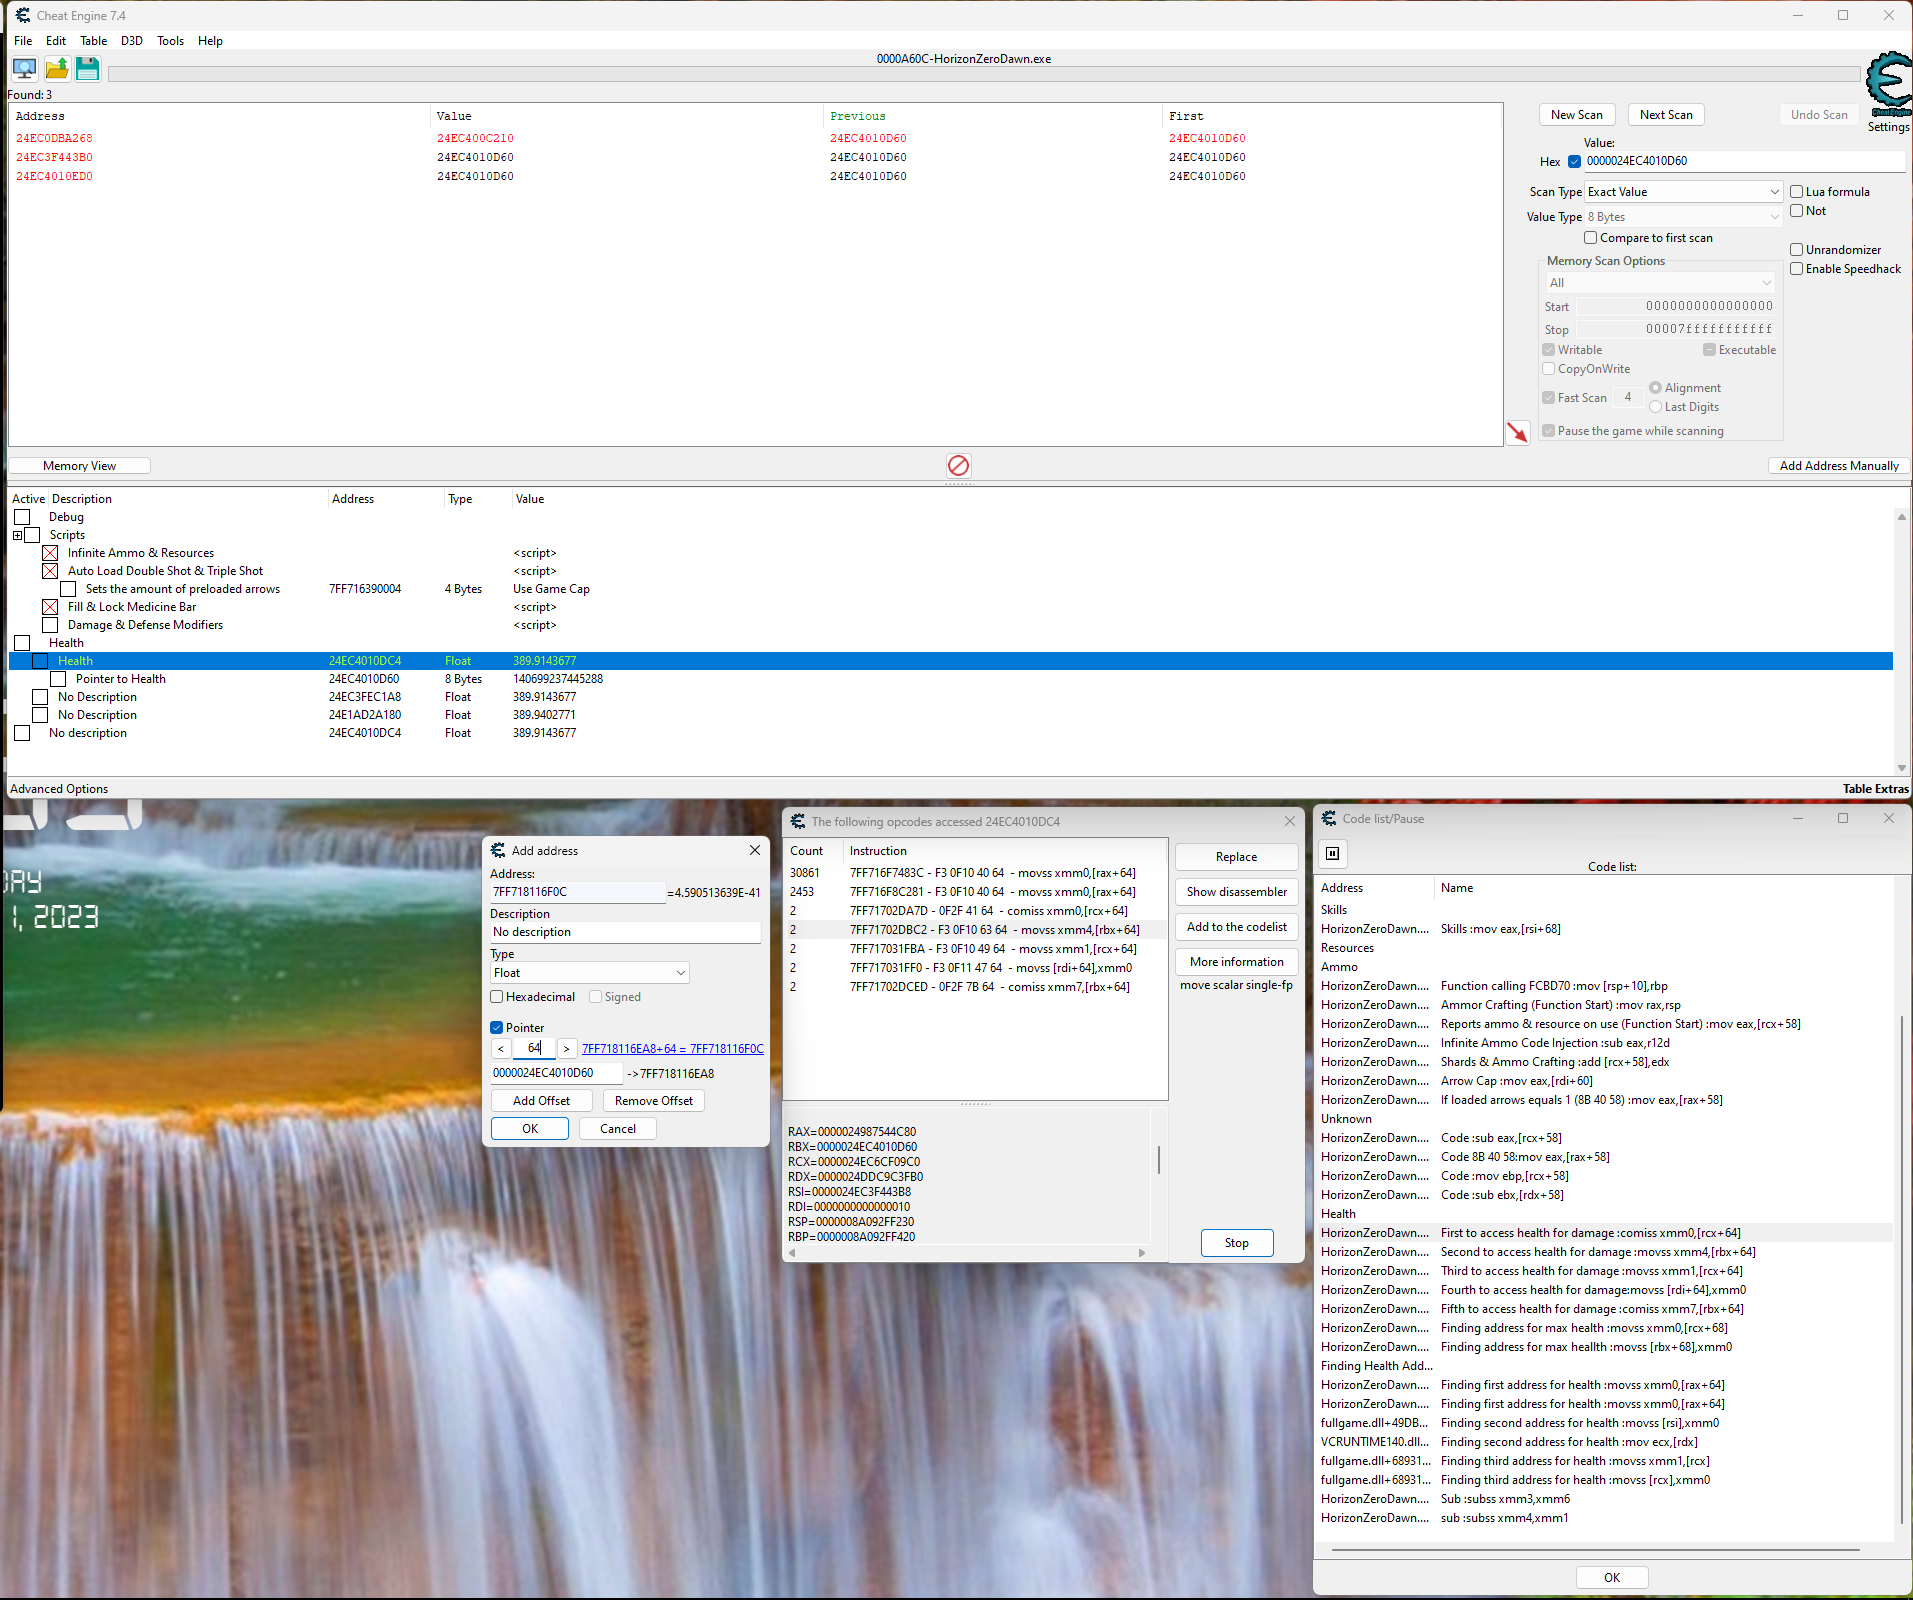Expand the Scripts tree node
Image resolution: width=1913 pixels, height=1600 pixels.
(x=18, y=534)
